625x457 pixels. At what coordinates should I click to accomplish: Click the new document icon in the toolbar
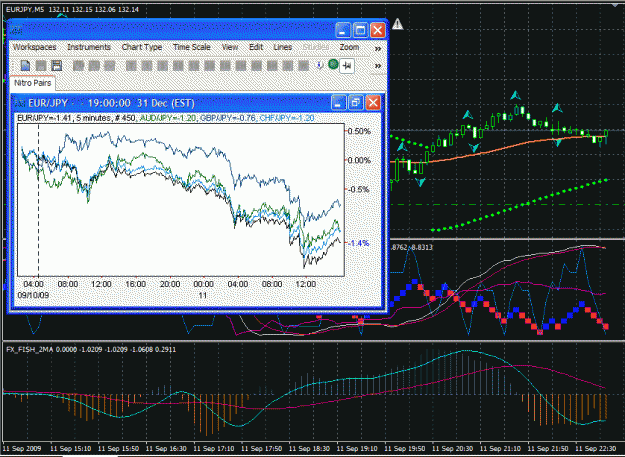[25, 65]
